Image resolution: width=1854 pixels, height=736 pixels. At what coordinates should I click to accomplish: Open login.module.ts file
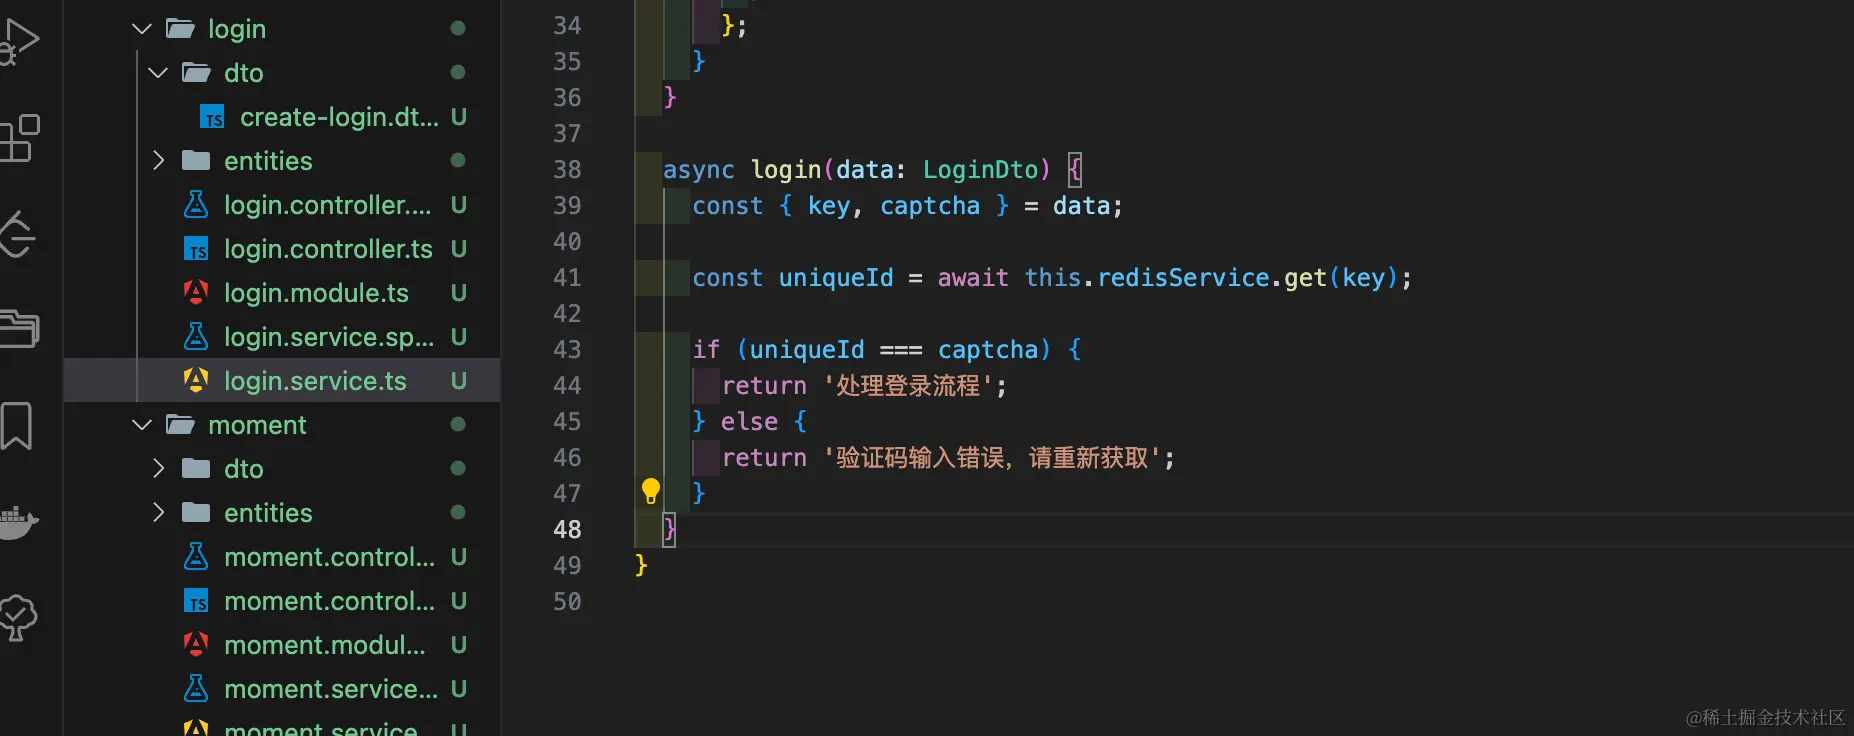pyautogui.click(x=316, y=293)
